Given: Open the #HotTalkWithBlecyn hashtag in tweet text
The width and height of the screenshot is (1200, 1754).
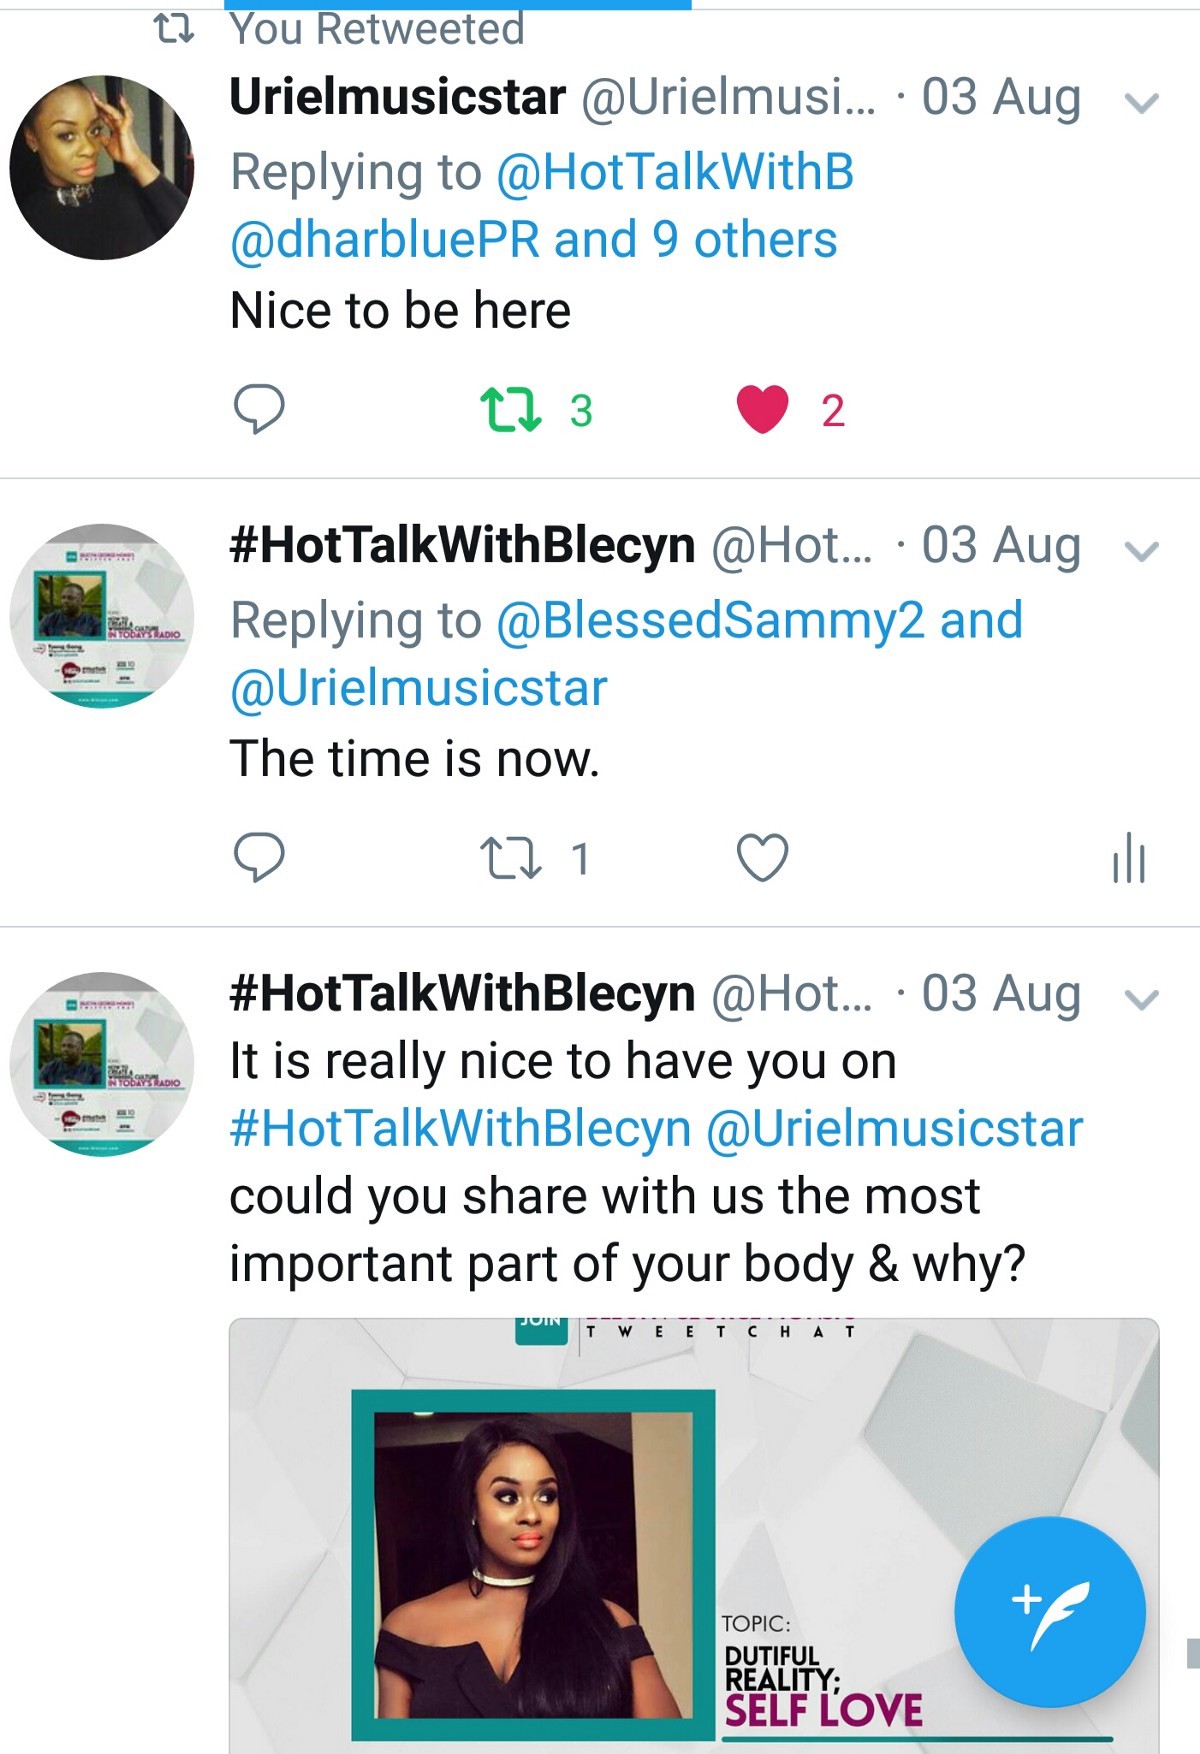Looking at the screenshot, I should 460,1129.
